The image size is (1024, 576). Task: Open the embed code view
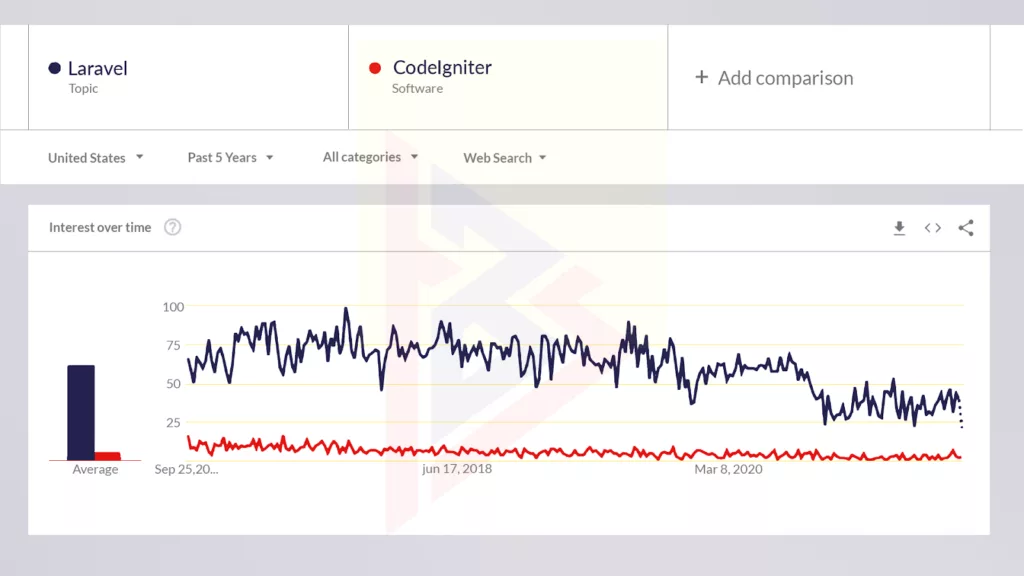tap(932, 228)
